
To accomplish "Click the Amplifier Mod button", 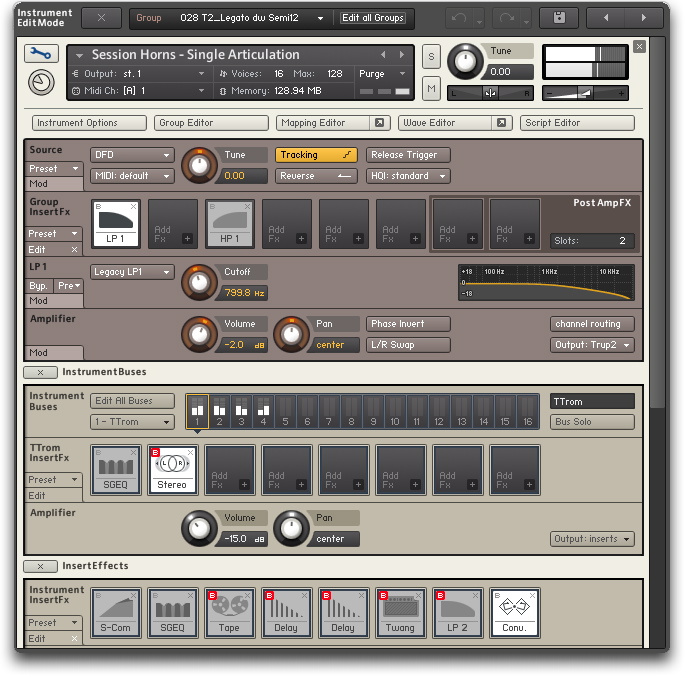I will [54, 353].
